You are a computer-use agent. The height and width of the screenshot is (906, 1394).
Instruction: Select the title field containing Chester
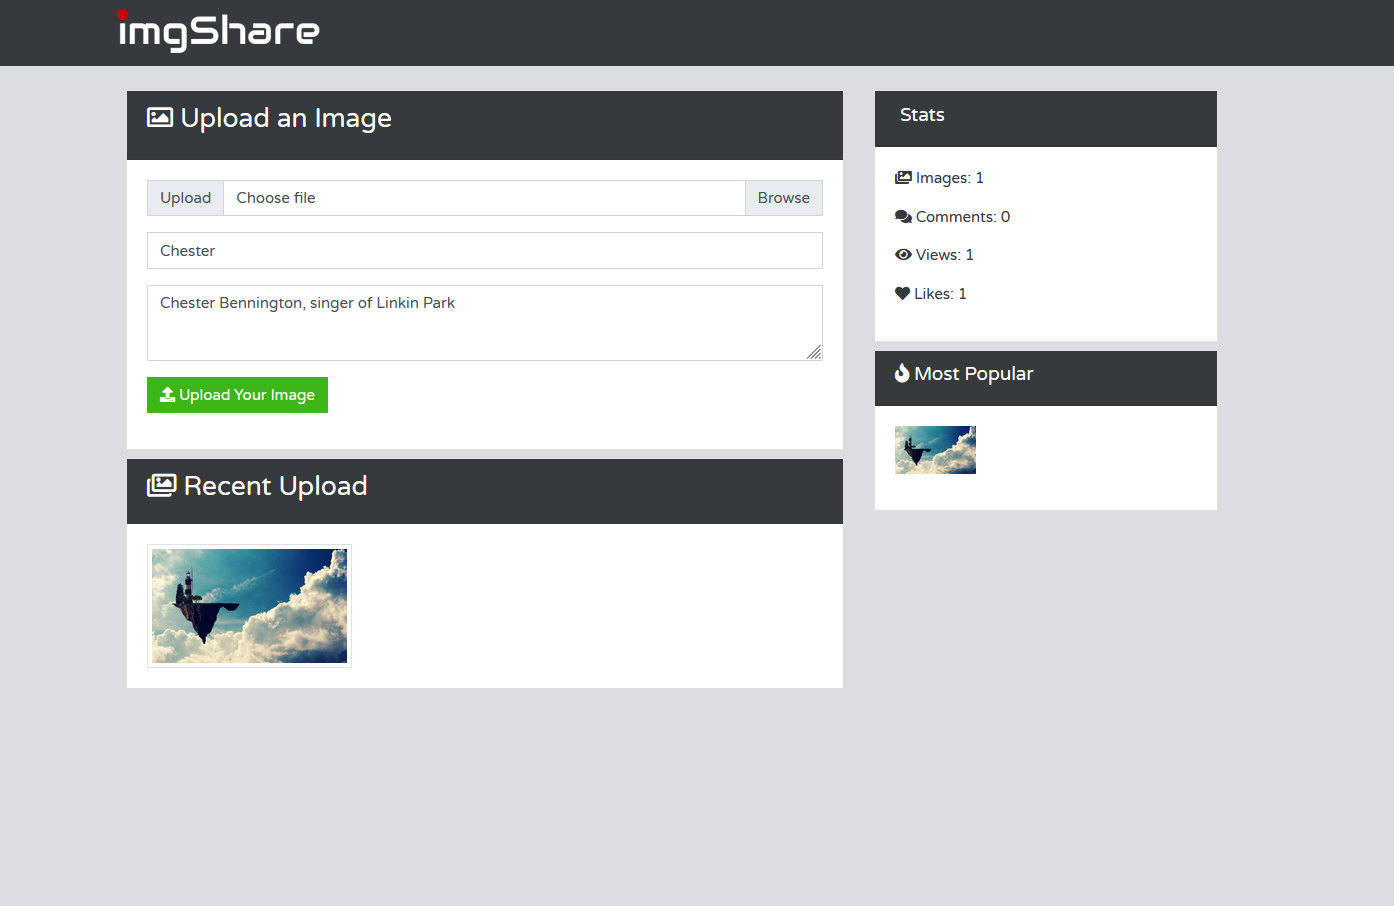pos(484,250)
